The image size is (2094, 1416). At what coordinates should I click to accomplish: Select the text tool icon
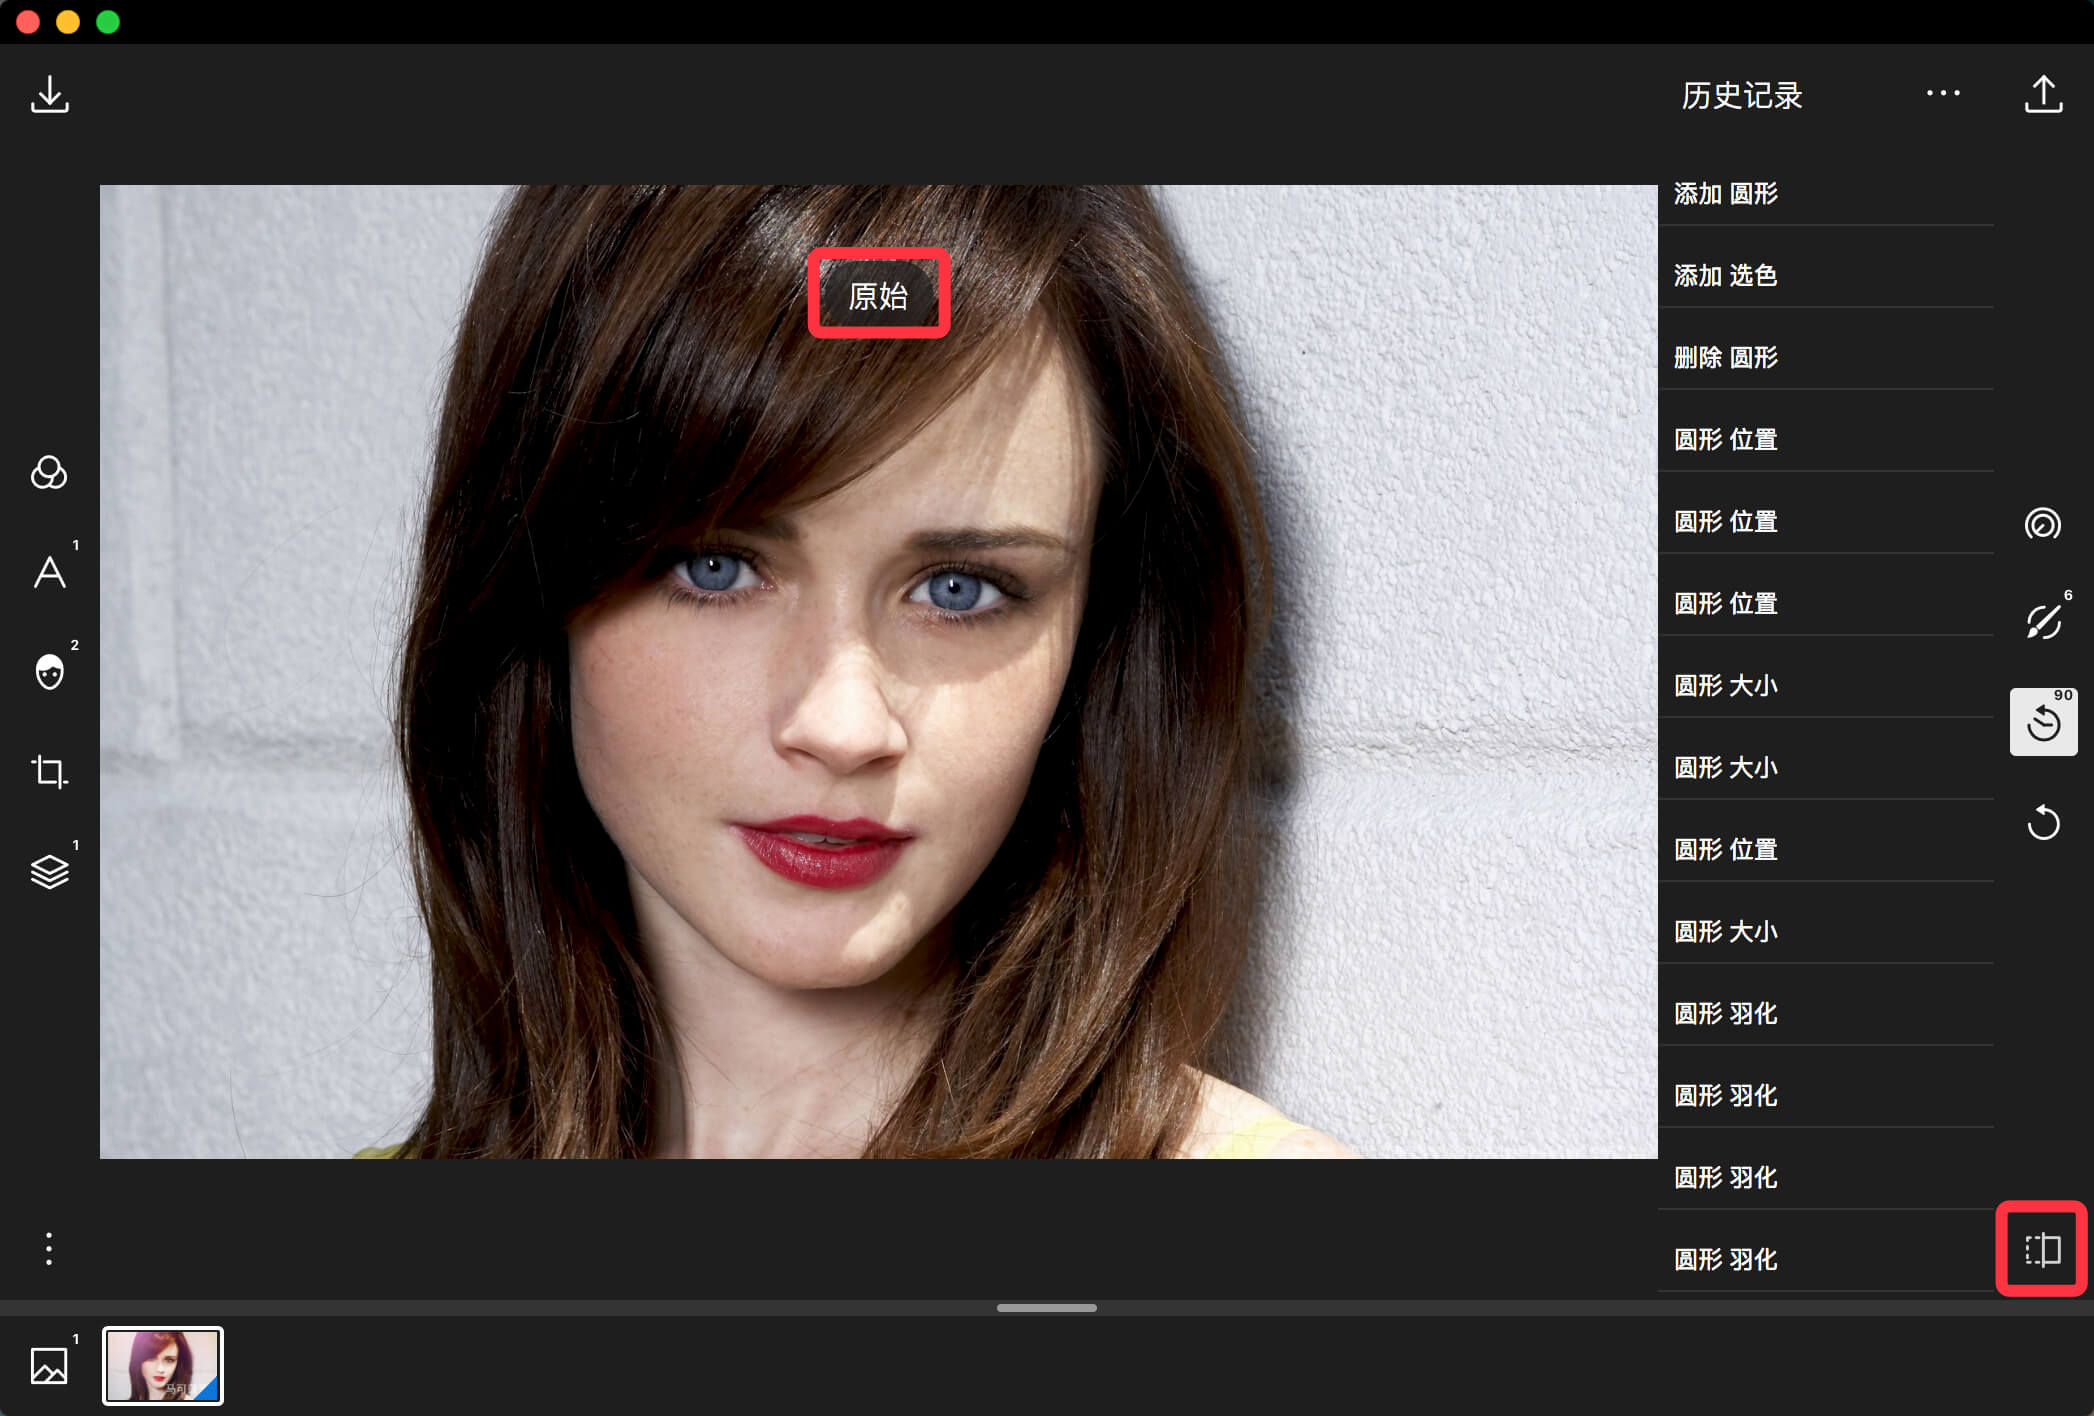49,572
